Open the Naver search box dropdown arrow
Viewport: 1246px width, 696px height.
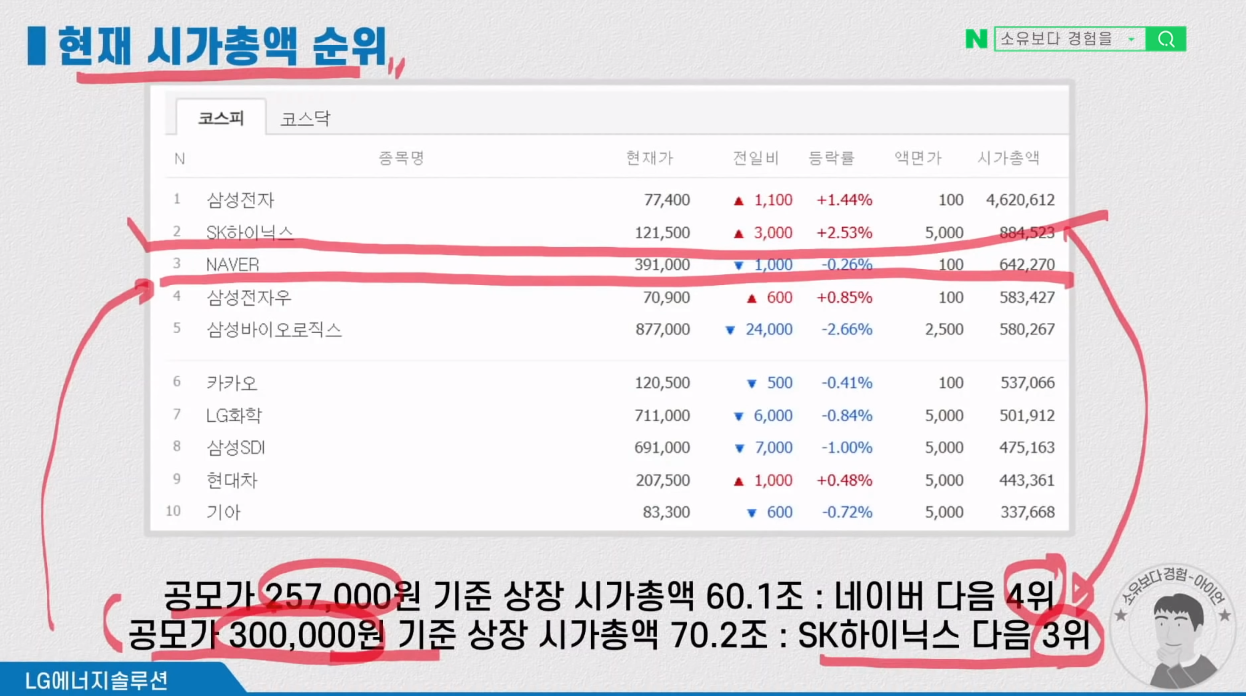tap(1132, 40)
